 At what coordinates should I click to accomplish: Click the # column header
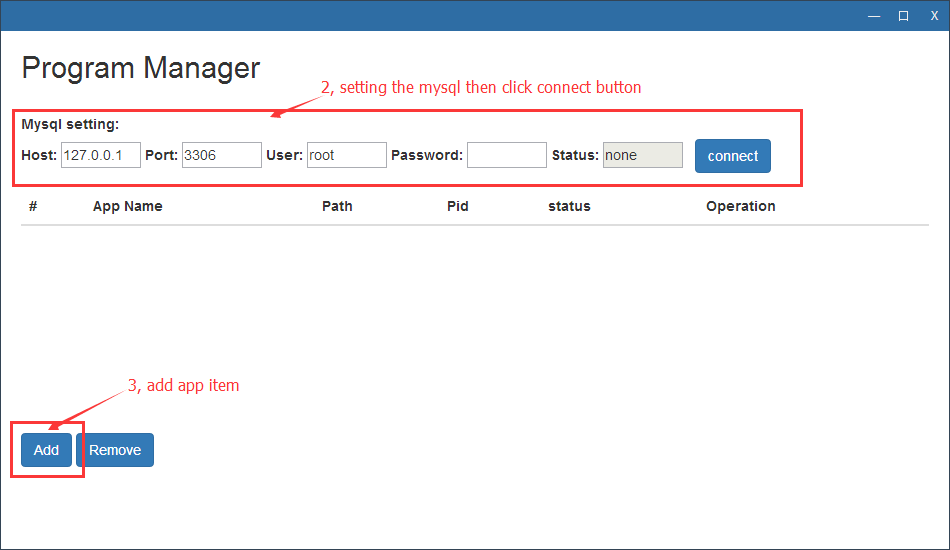(33, 207)
